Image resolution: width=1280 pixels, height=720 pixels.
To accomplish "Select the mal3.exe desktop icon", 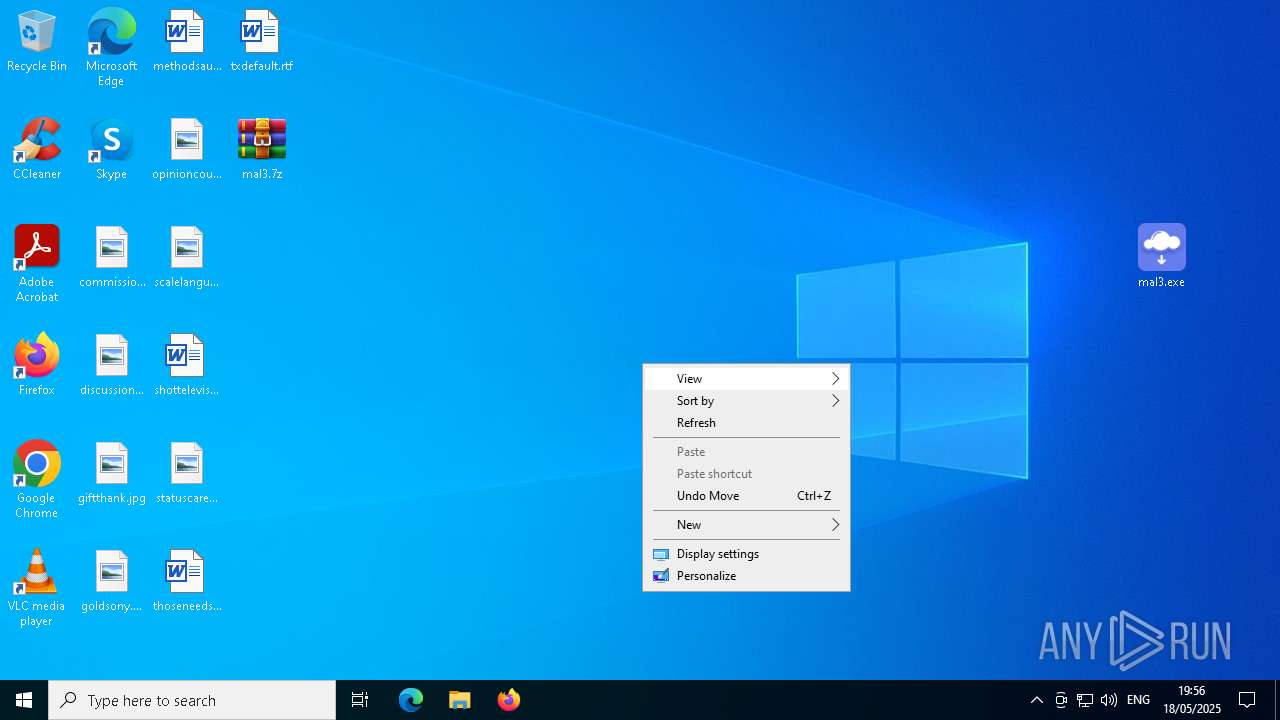I will [1161, 256].
